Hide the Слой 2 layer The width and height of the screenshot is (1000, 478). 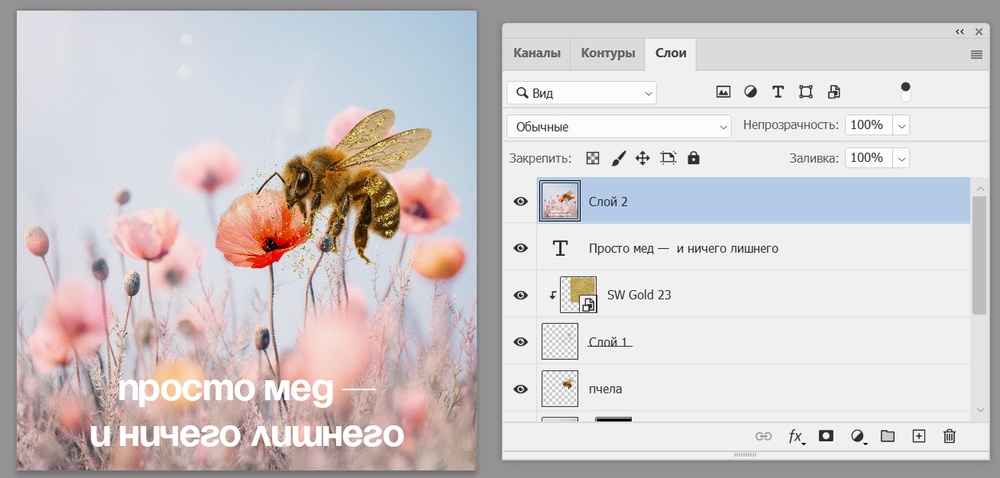tap(521, 201)
